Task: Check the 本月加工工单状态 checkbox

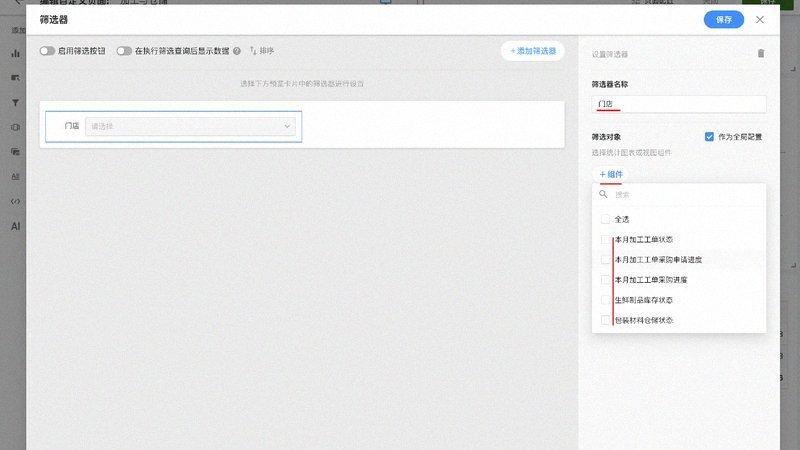Action: (605, 240)
